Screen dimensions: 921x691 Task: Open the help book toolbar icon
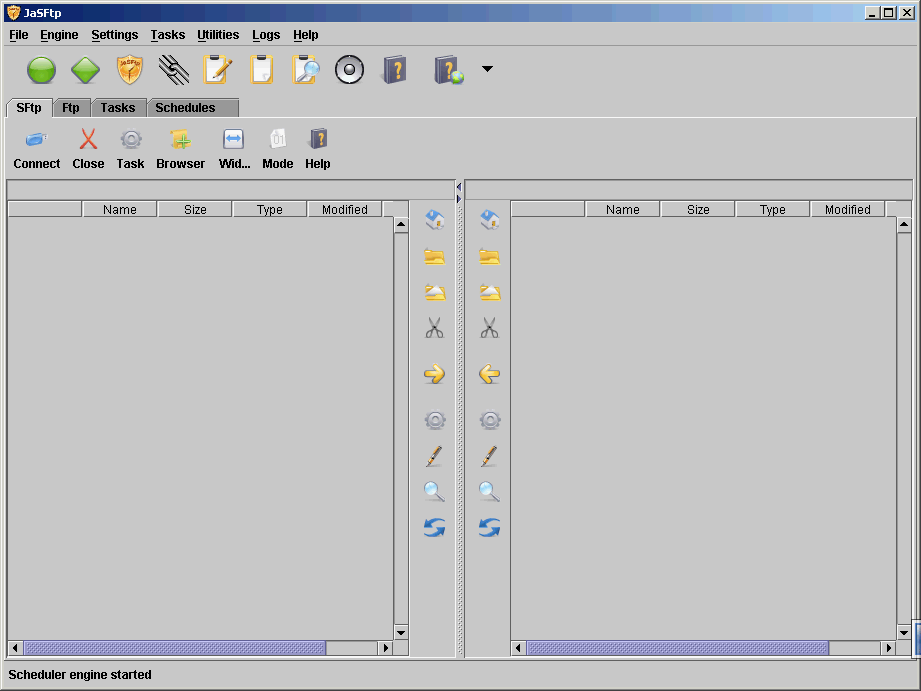pyautogui.click(x=395, y=70)
